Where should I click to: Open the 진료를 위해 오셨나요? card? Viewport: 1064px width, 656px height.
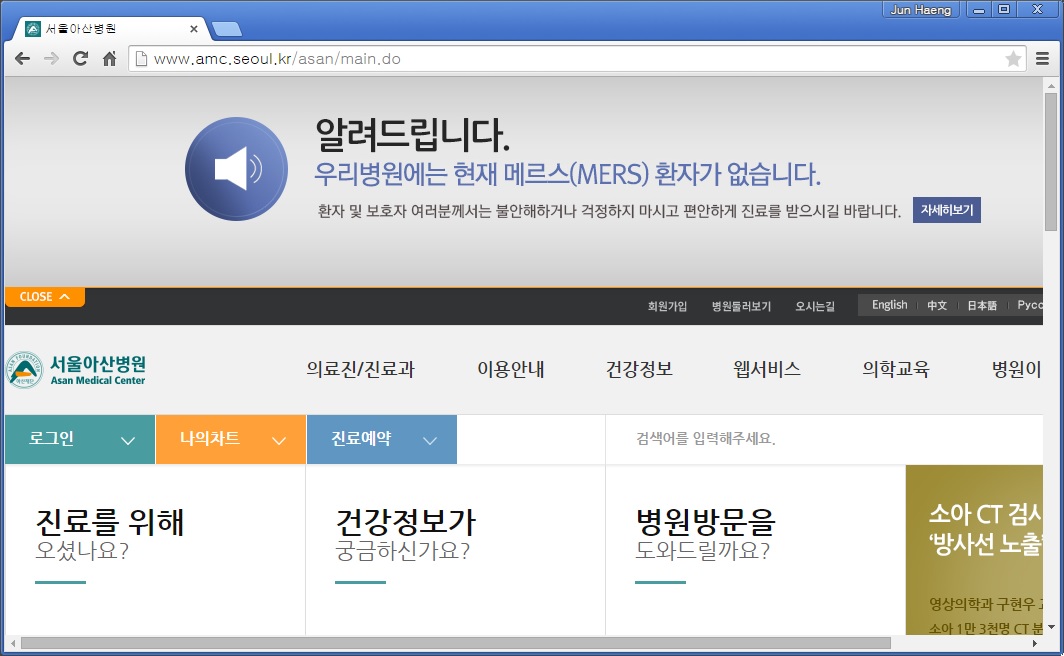pos(155,549)
